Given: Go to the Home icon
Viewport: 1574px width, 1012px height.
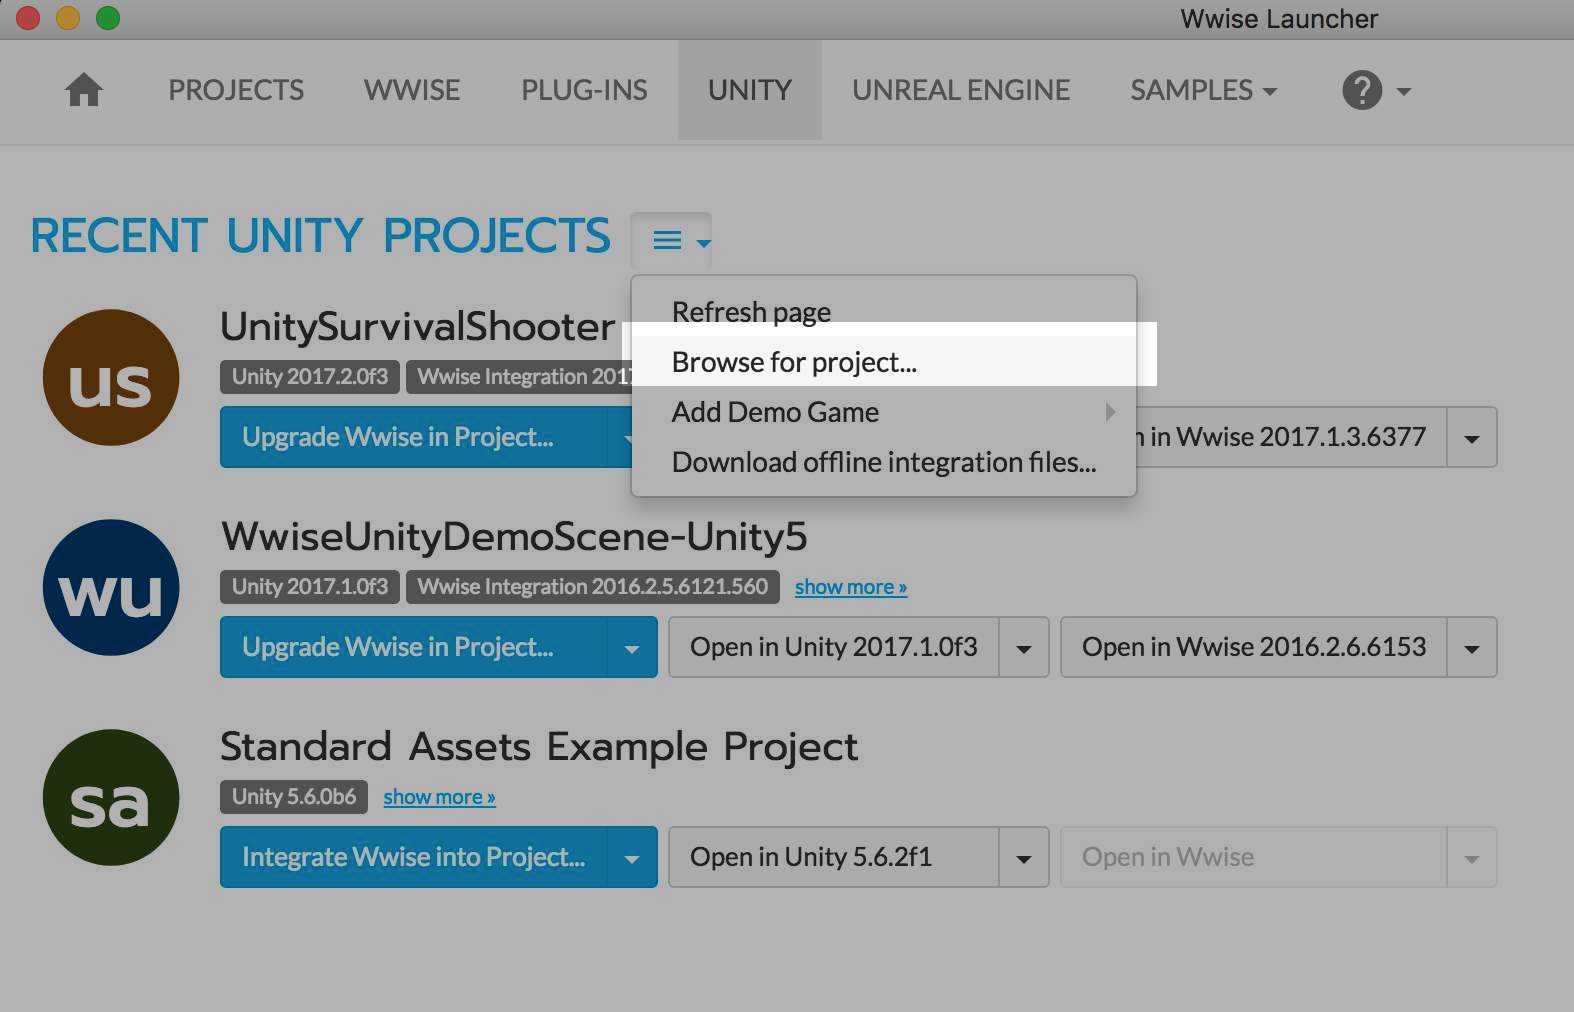Looking at the screenshot, I should coord(84,90).
